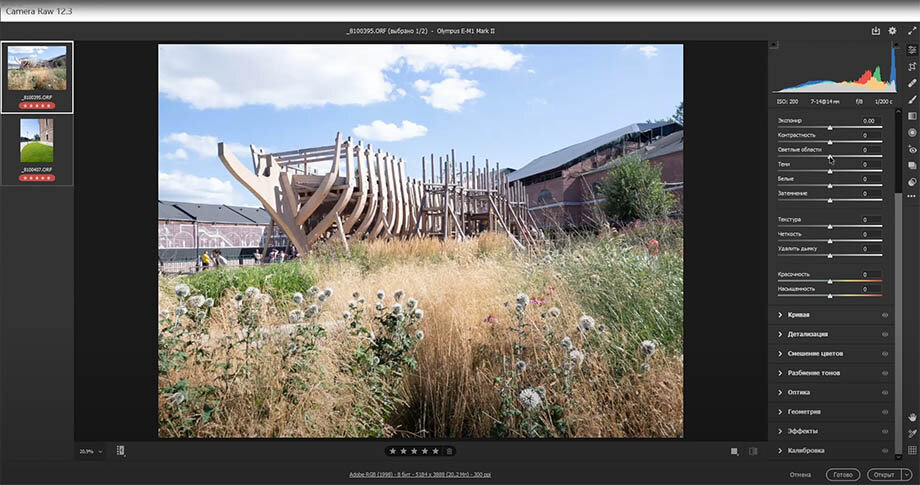
Task: Toggle shadow clipping warning in histogram
Action: tap(774, 45)
